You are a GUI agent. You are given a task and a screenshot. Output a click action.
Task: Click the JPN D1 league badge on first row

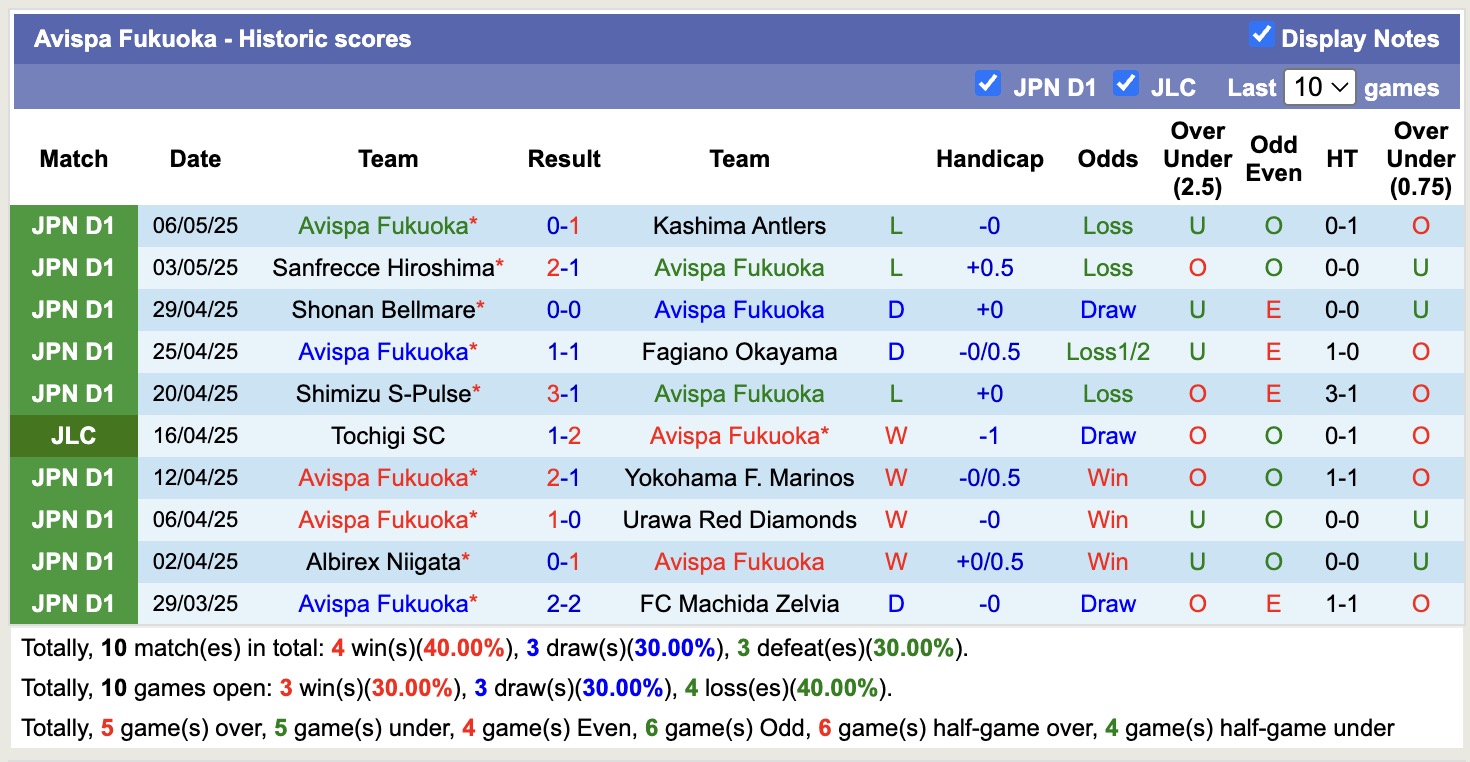74,225
